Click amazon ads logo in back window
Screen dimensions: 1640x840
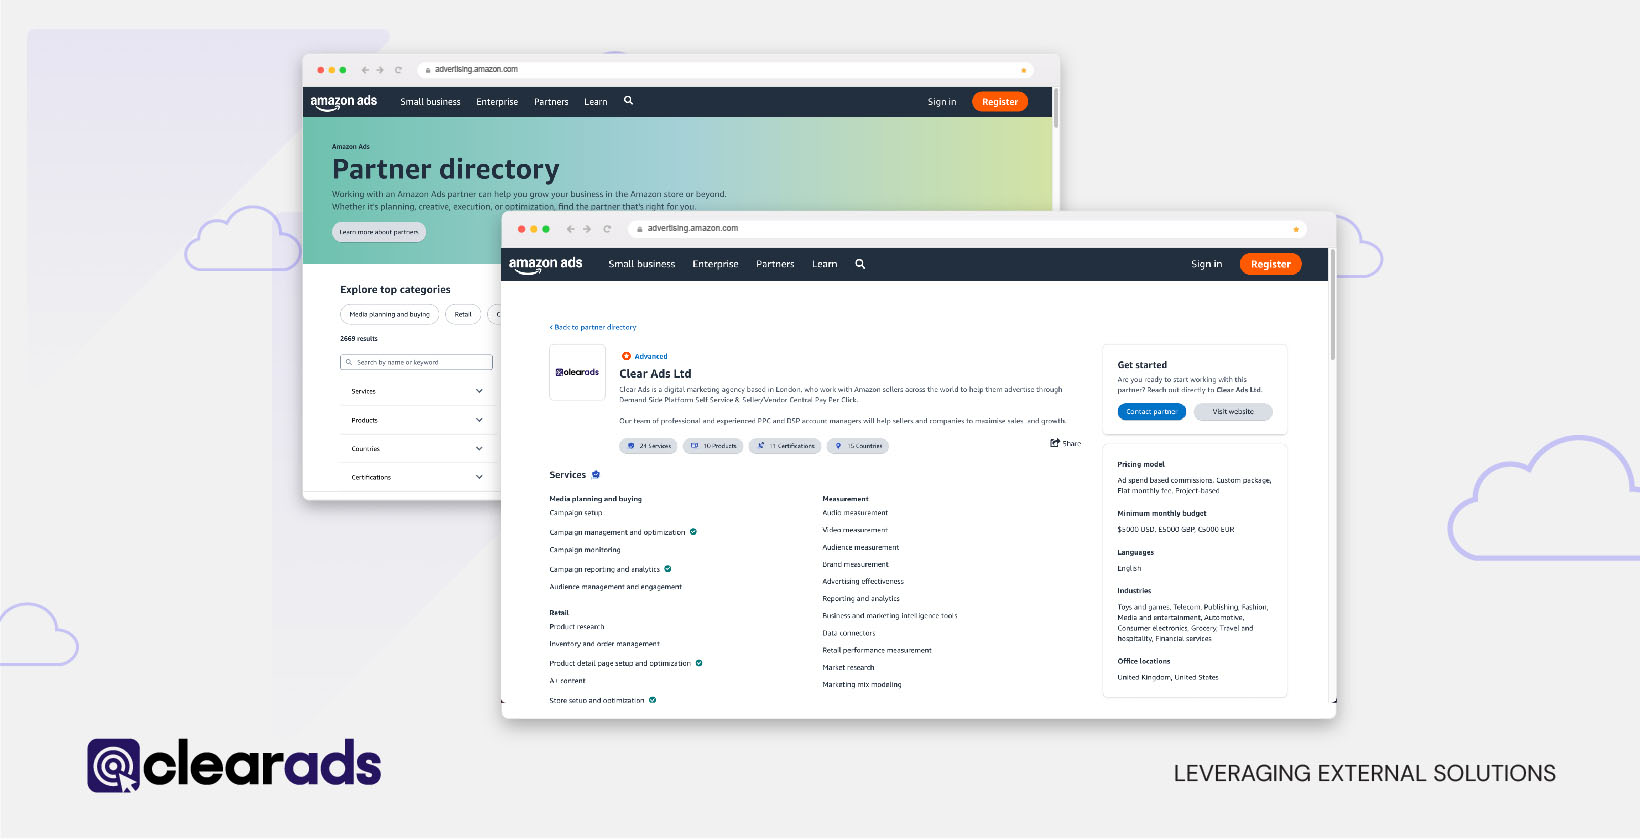343,102
